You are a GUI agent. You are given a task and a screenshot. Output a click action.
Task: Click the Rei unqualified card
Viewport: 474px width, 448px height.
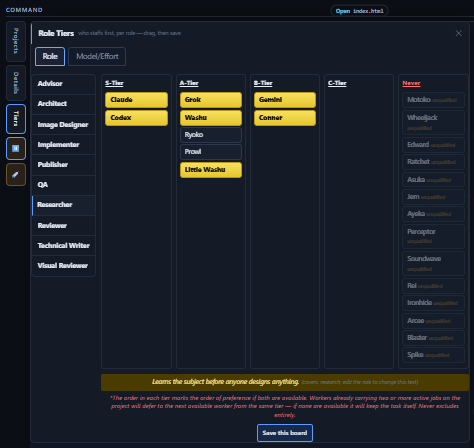coord(433,286)
